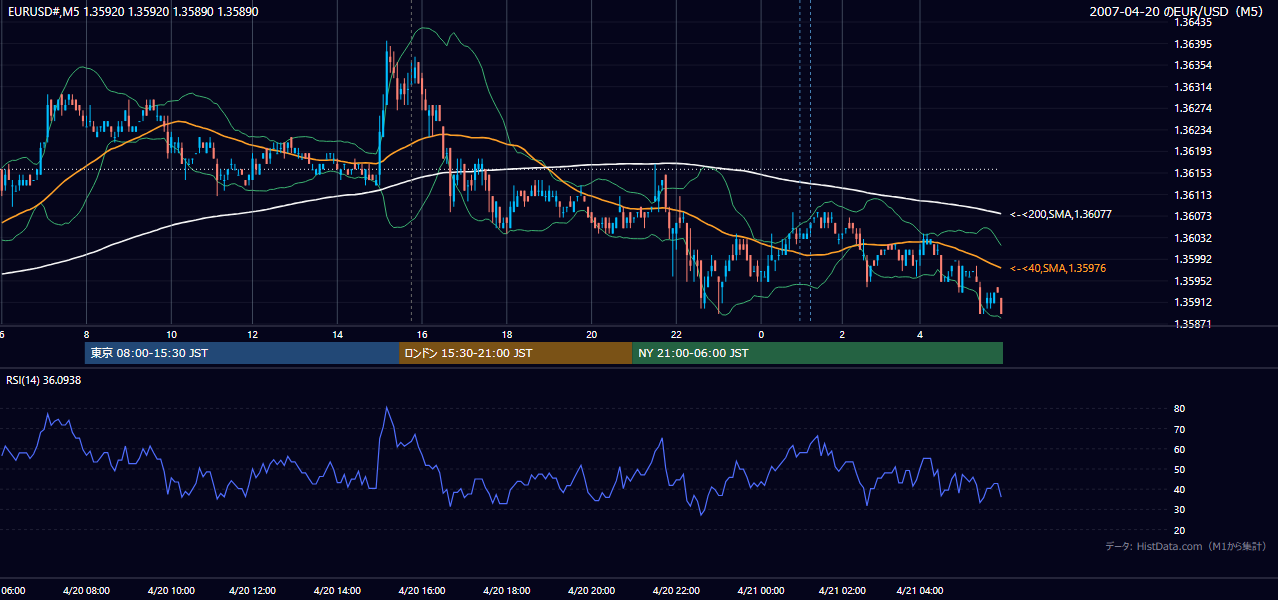The image size is (1278, 600).
Task: Click the 4/20 12:00 date label
Action: [x=252, y=590]
